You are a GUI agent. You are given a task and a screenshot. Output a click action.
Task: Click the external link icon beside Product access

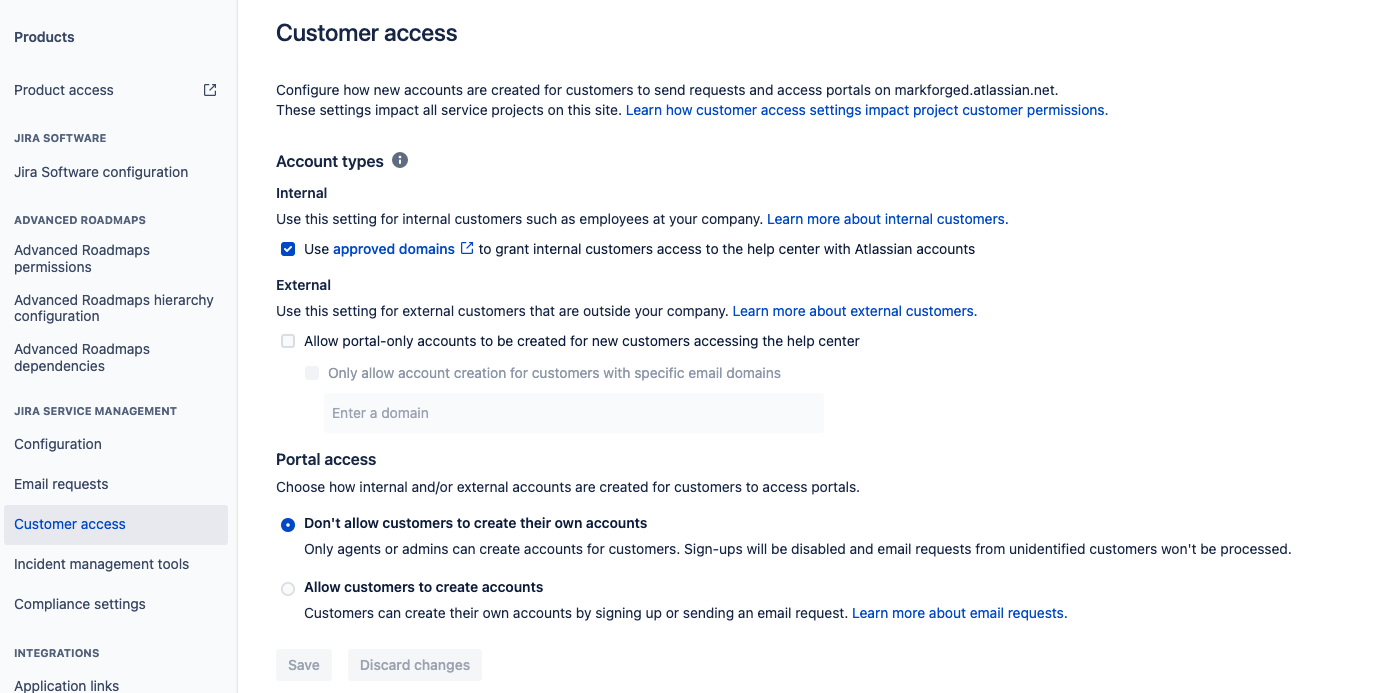(209, 89)
